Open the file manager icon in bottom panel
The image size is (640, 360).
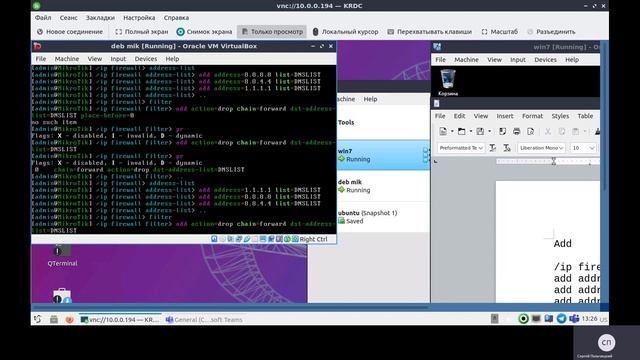coord(54,320)
